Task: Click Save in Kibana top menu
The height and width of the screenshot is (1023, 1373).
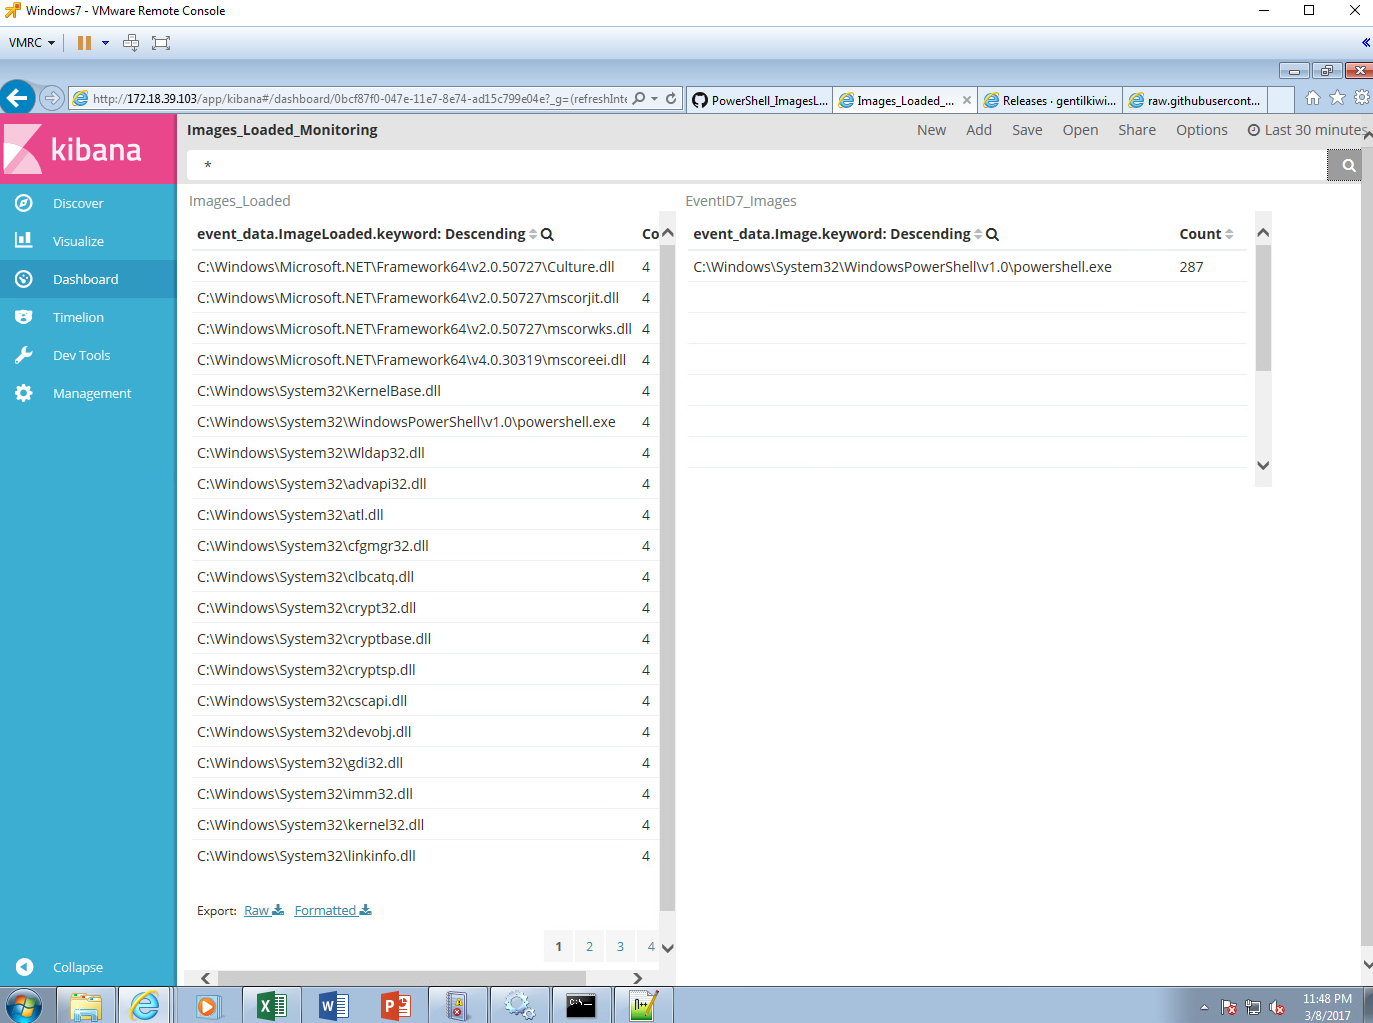Action: pyautogui.click(x=1027, y=130)
